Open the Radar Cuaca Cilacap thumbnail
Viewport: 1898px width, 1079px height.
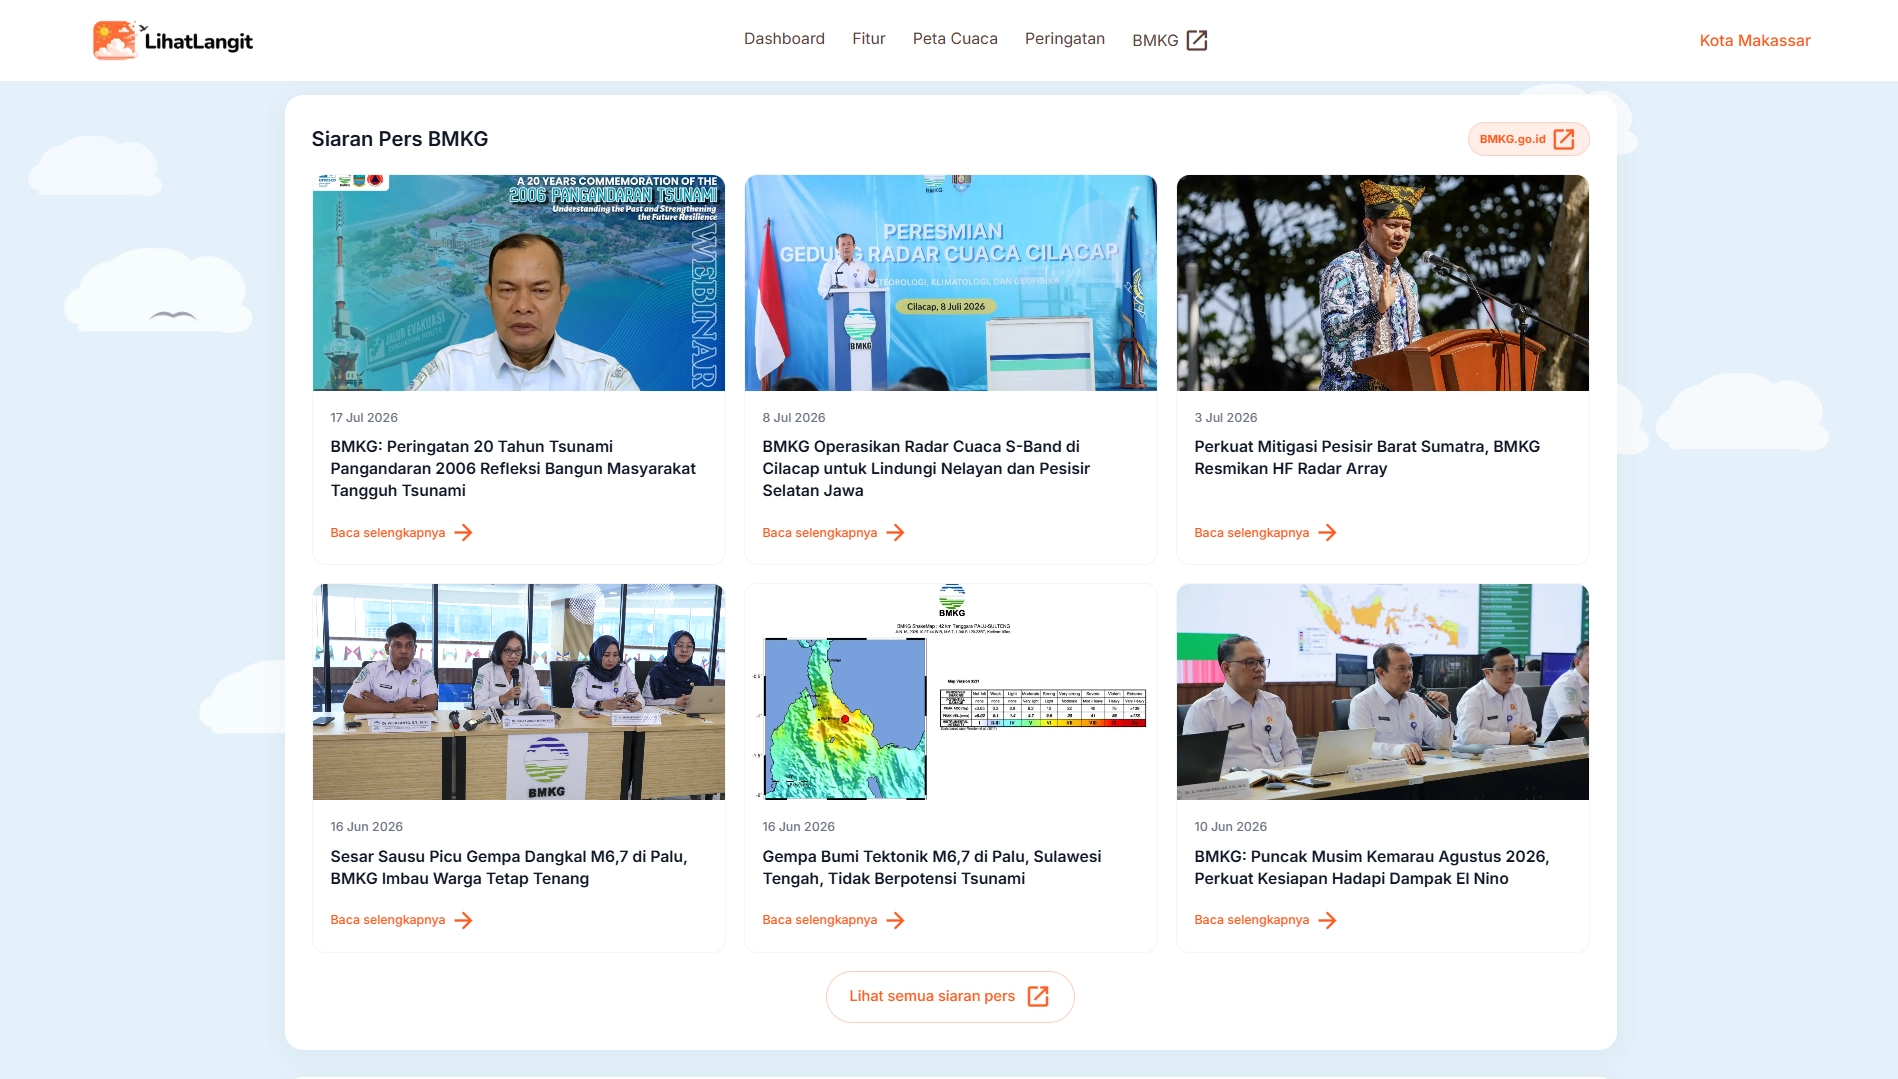click(x=951, y=283)
